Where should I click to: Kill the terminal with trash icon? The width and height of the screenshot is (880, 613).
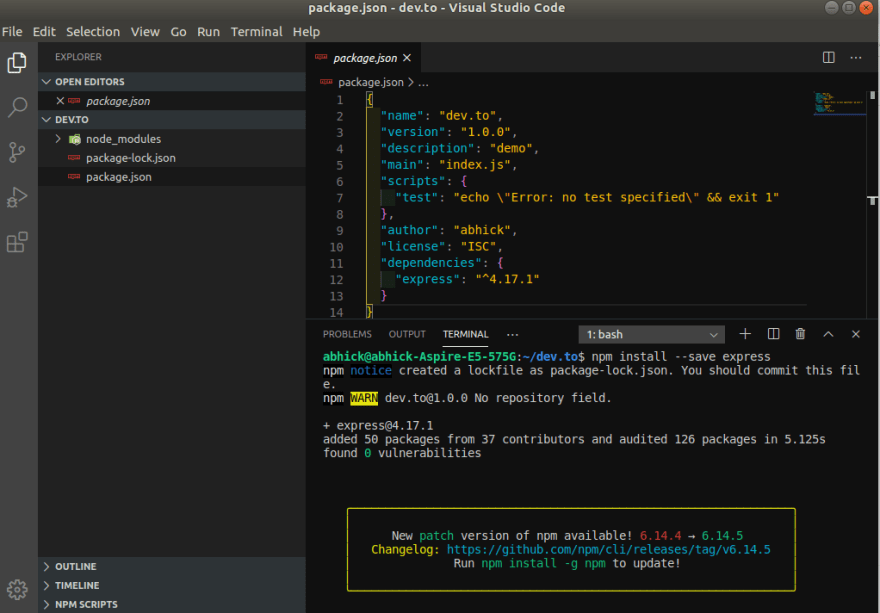click(800, 334)
